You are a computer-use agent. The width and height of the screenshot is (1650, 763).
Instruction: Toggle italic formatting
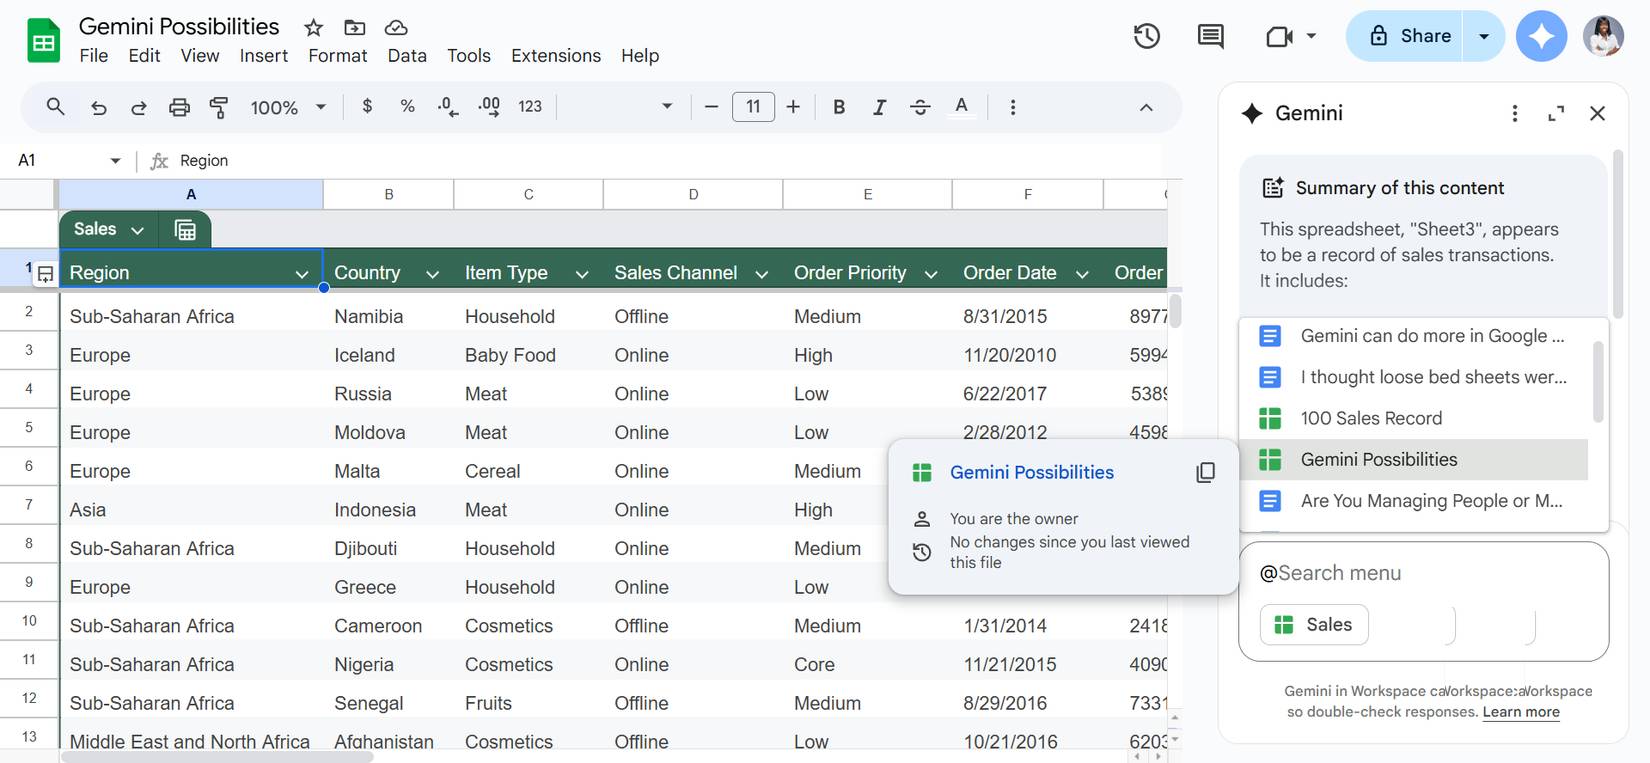click(879, 107)
